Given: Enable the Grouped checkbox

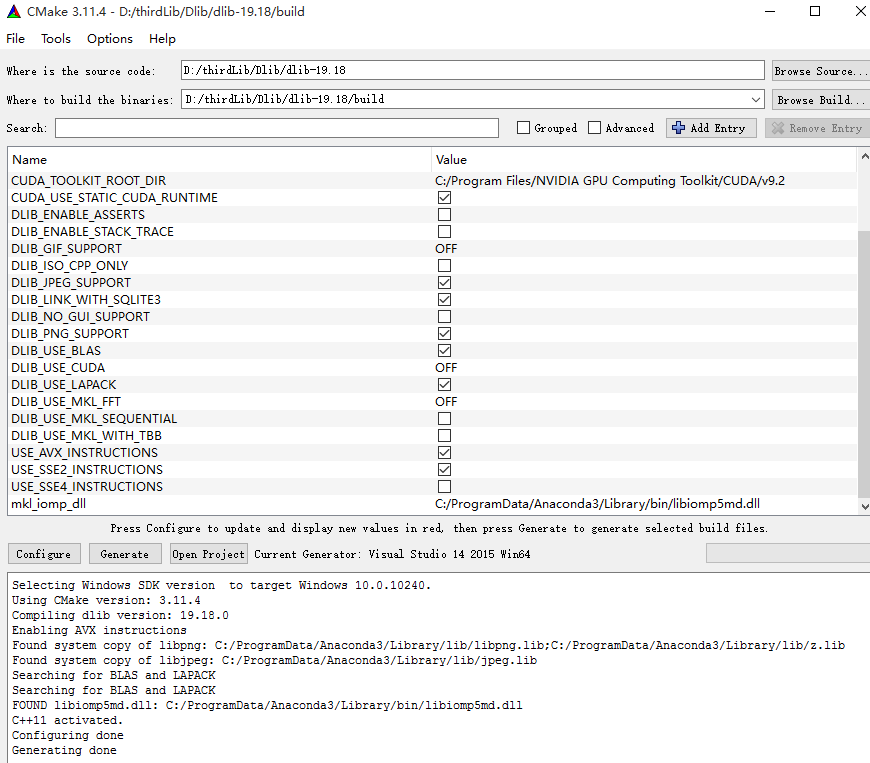Looking at the screenshot, I should pyautogui.click(x=523, y=128).
